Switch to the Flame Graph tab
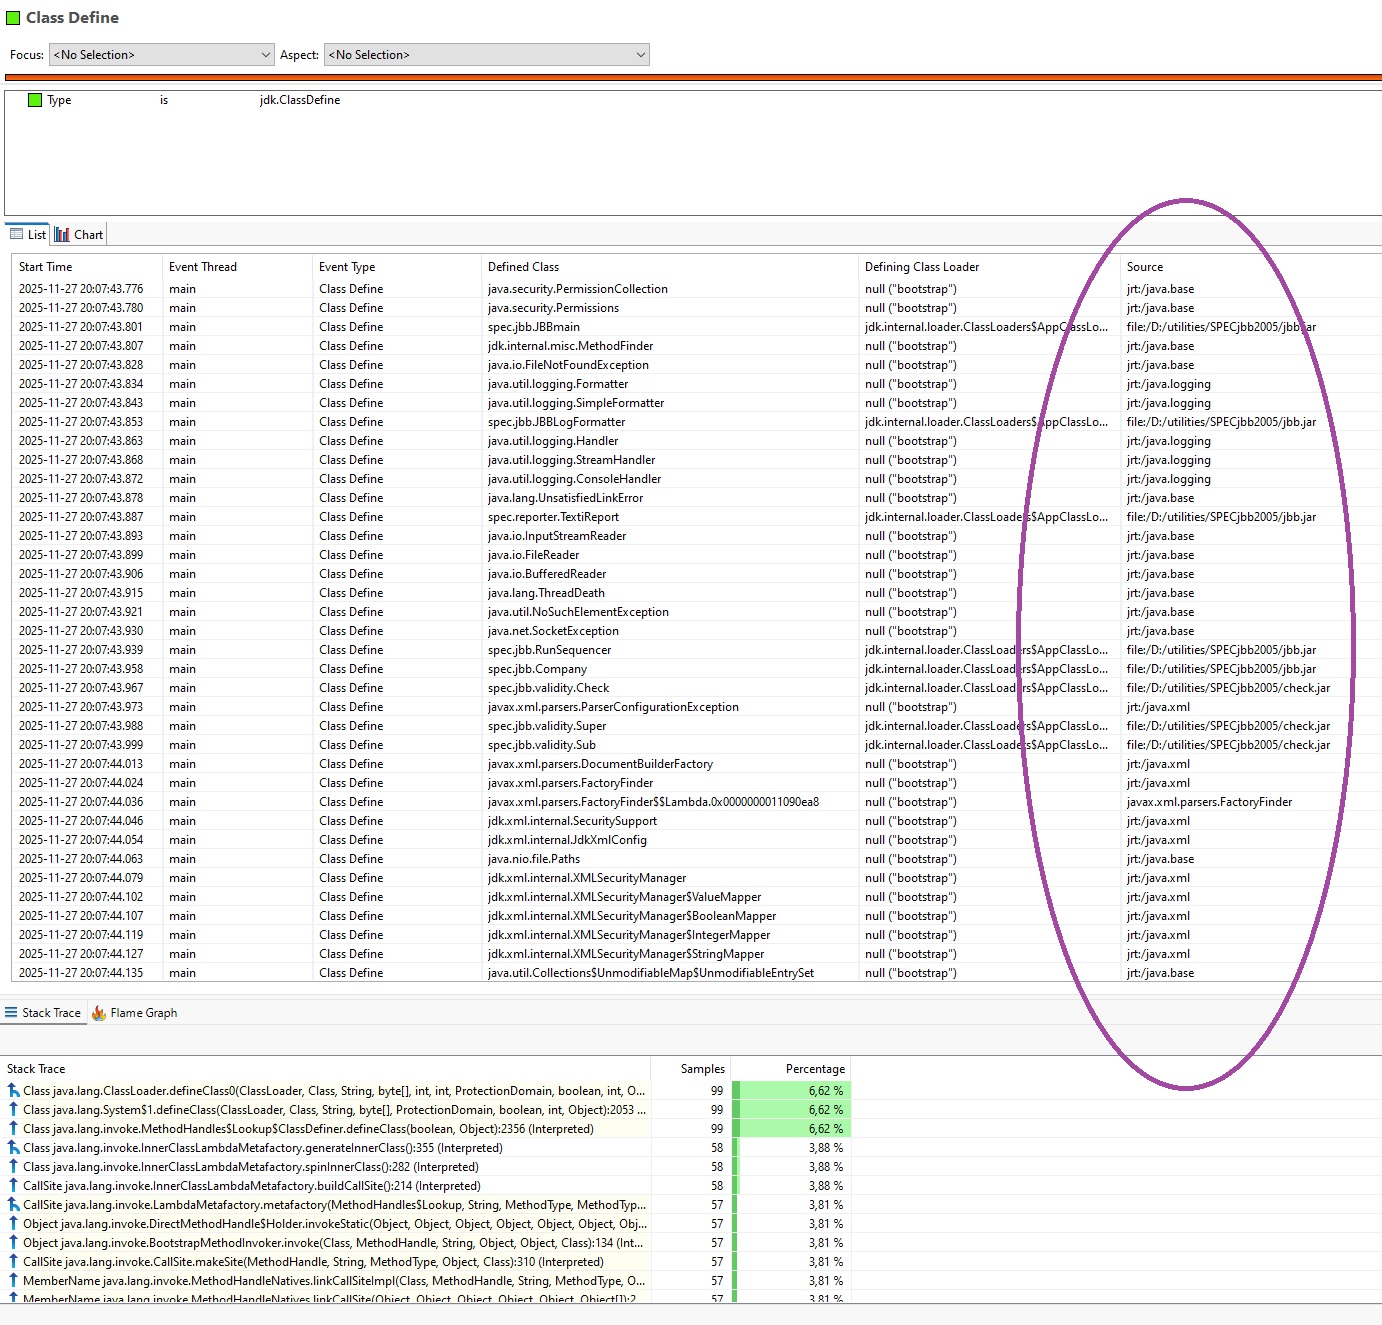The height and width of the screenshot is (1325, 1382). [143, 1013]
